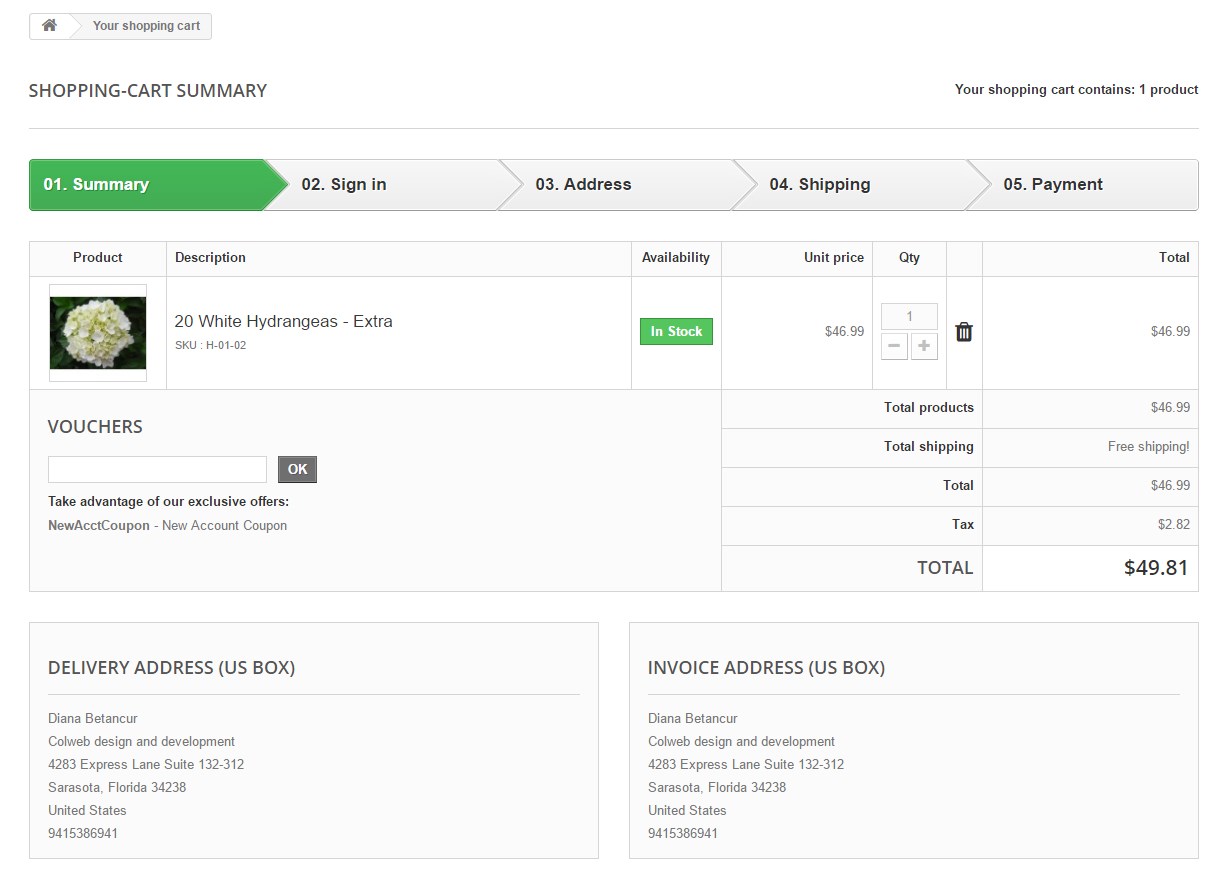Go to the 02. Sign in step
This screenshot has height=869, width=1220.
coord(344,185)
